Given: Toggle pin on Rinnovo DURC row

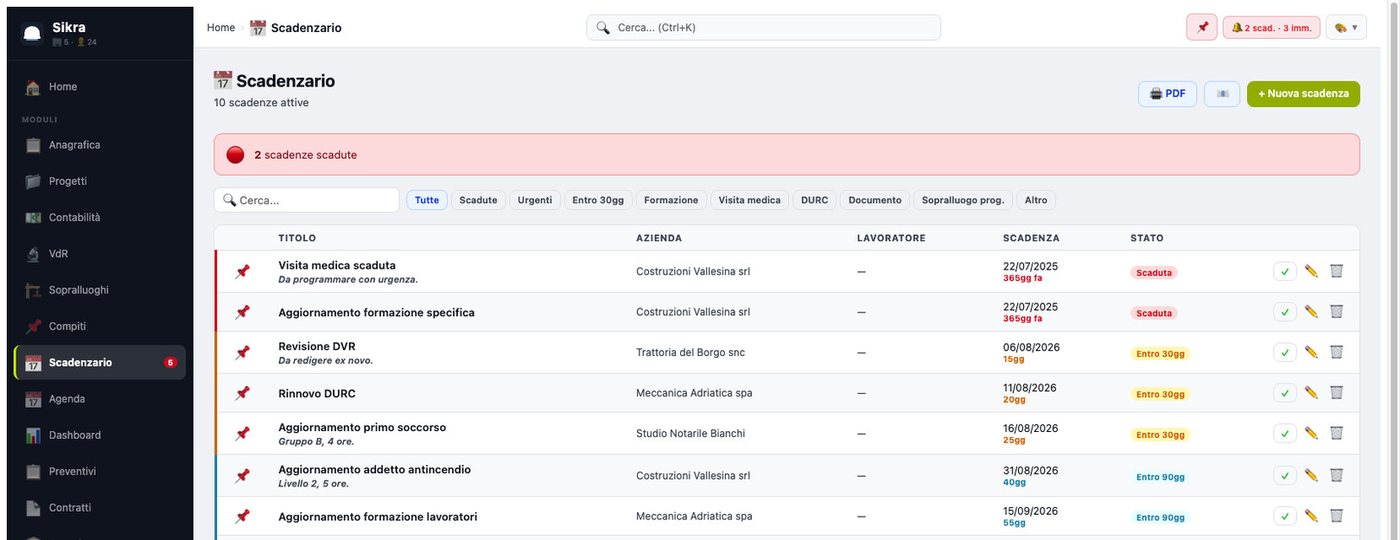Looking at the screenshot, I should (x=242, y=393).
